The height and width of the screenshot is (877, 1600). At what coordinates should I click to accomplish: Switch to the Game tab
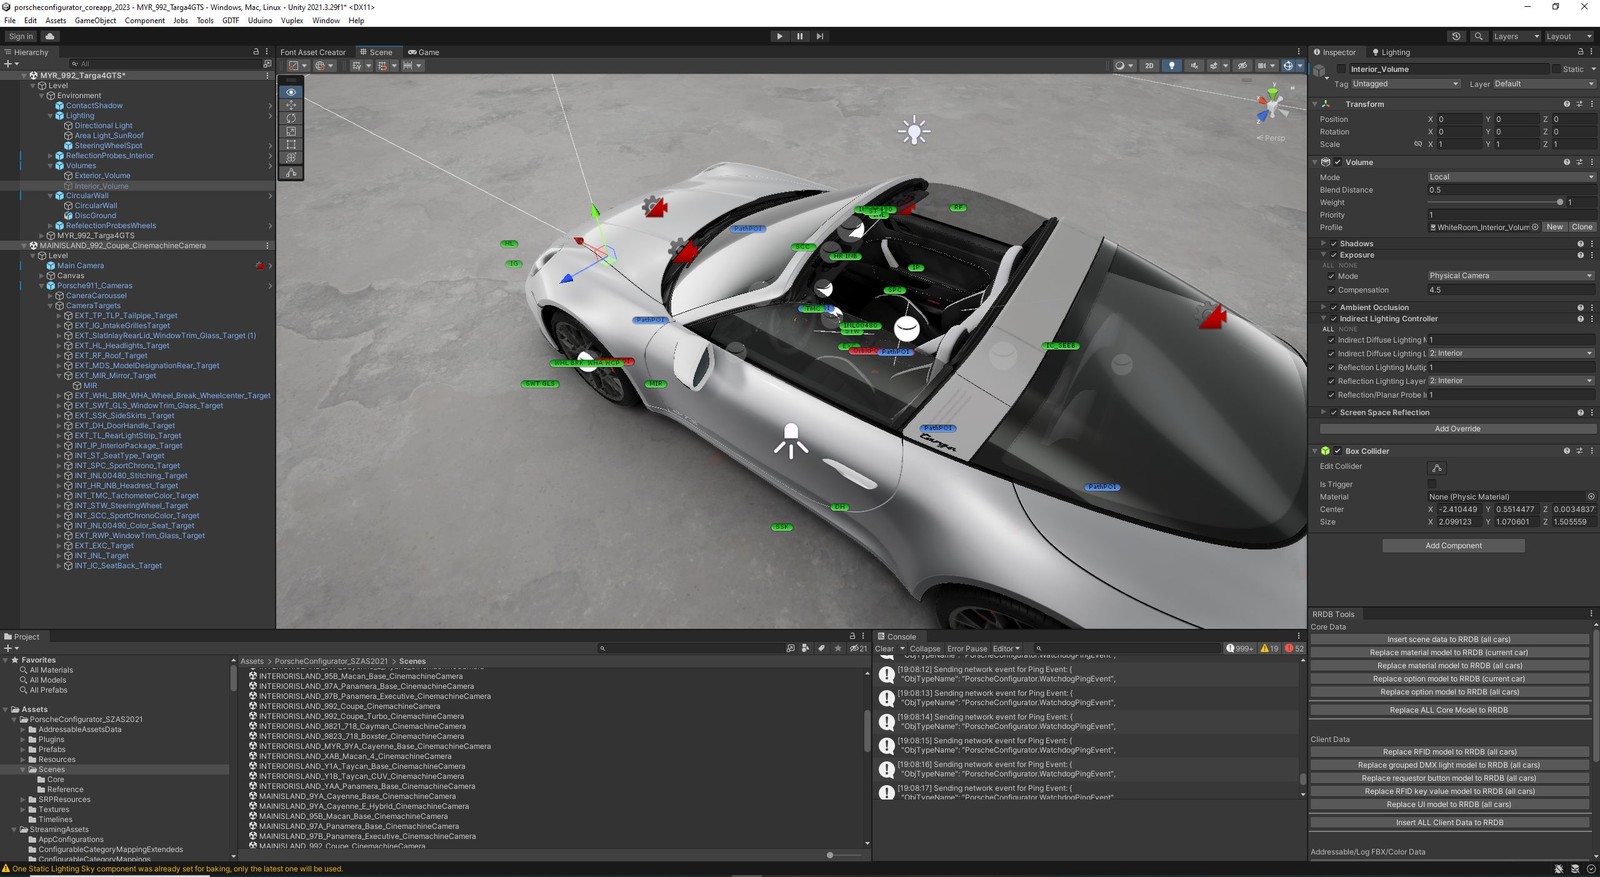[424, 52]
